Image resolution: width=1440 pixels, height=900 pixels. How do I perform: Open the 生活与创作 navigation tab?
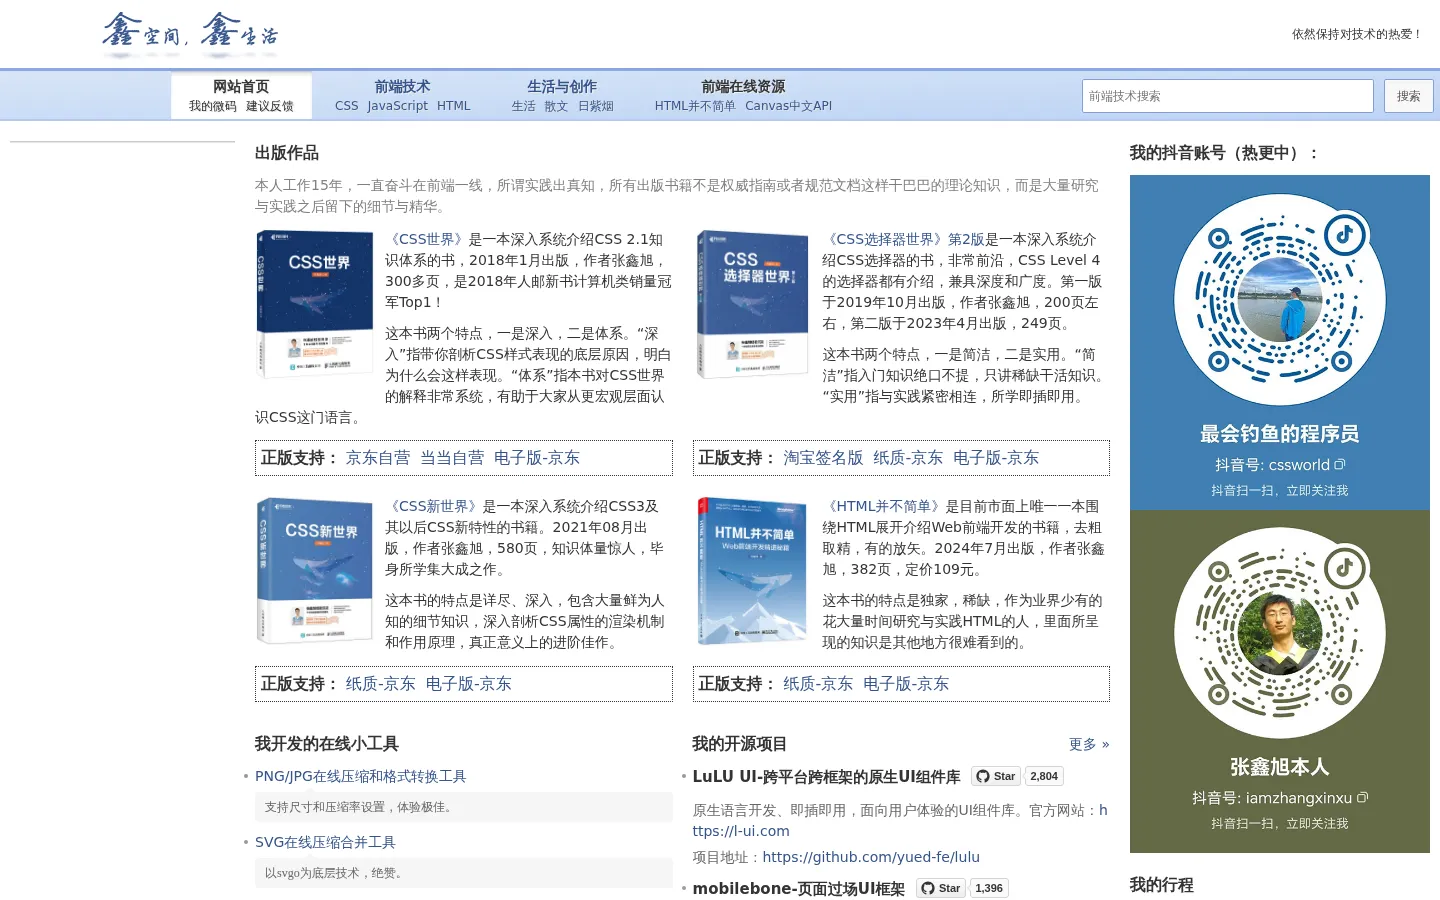pyautogui.click(x=562, y=87)
